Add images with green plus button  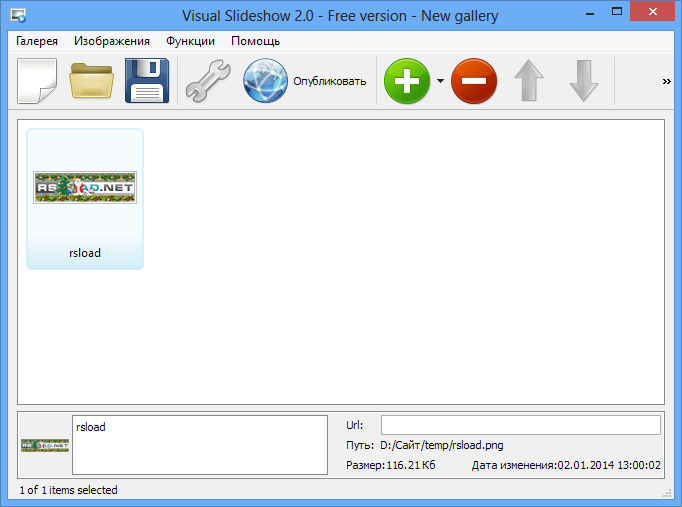coord(407,81)
